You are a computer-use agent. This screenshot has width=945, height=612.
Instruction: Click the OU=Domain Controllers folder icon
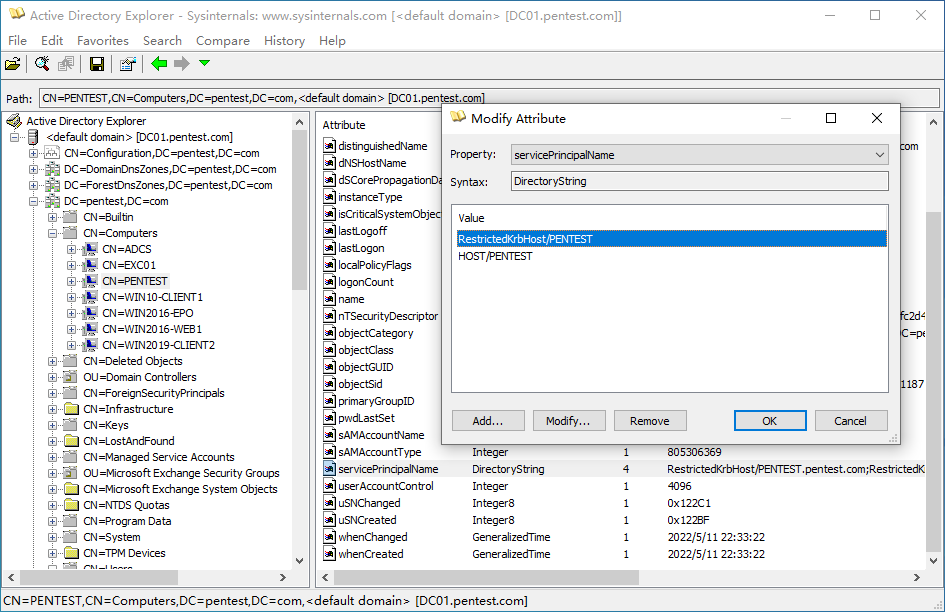pos(71,377)
